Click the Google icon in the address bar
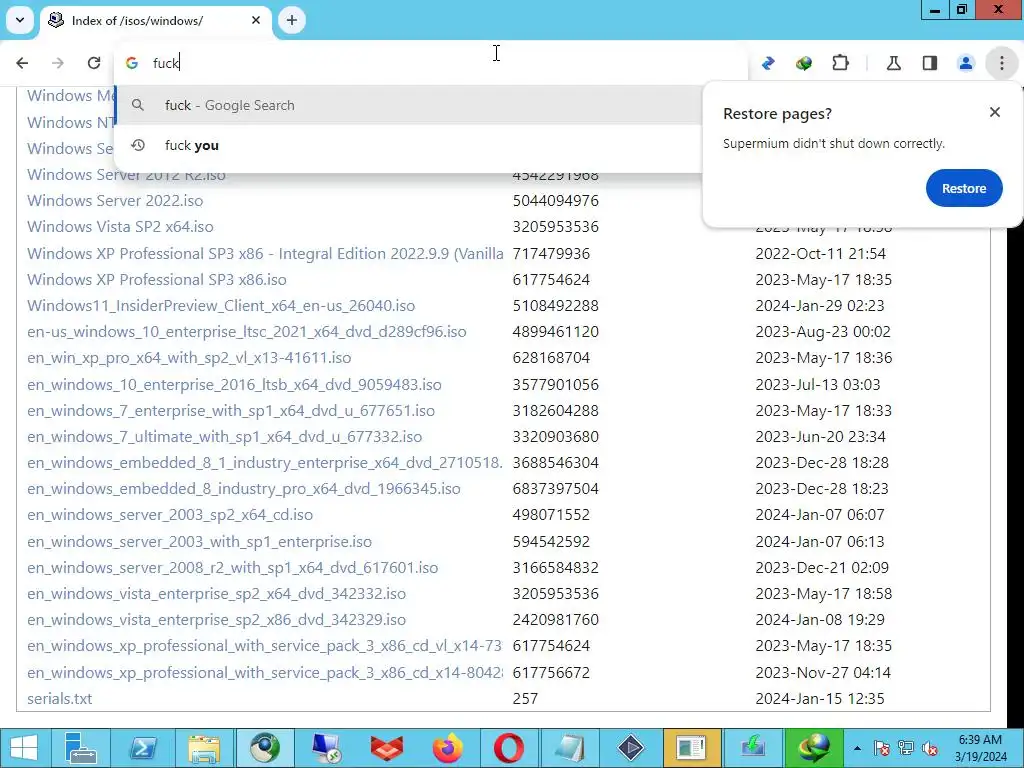1024x768 pixels. [132, 63]
